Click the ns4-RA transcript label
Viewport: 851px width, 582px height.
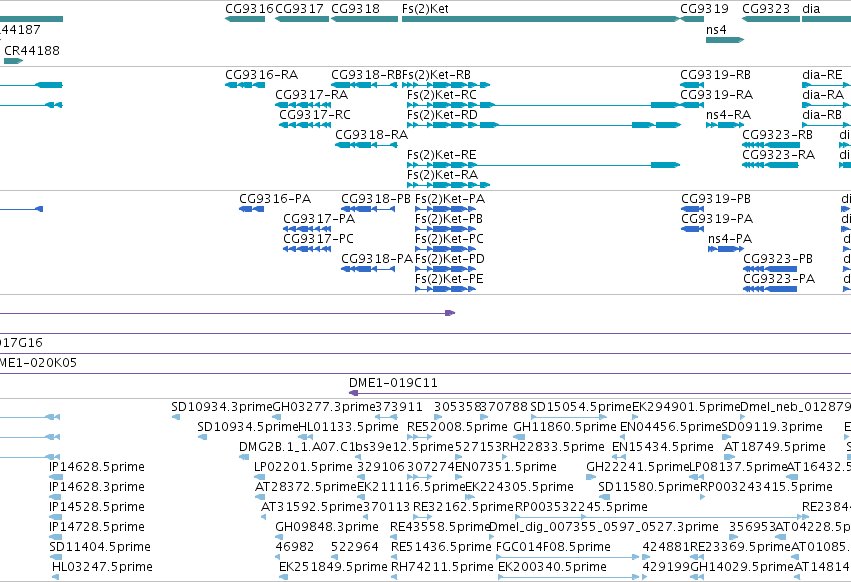[728, 115]
